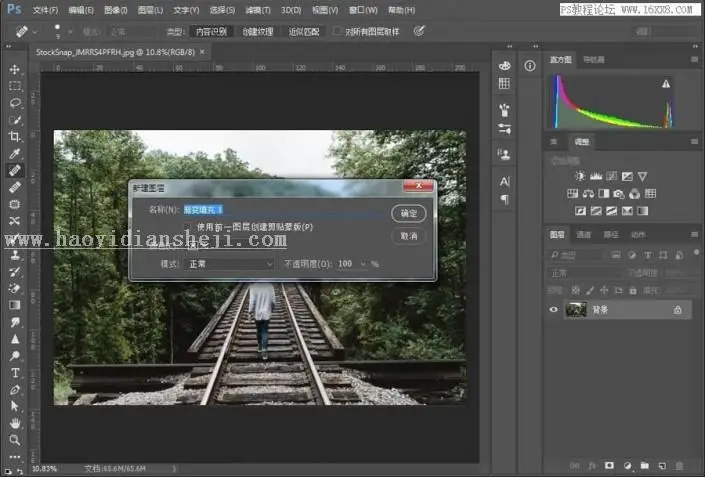This screenshot has width=705, height=477.
Task: Add a Photo Filter adjustment
Action: click(x=619, y=194)
